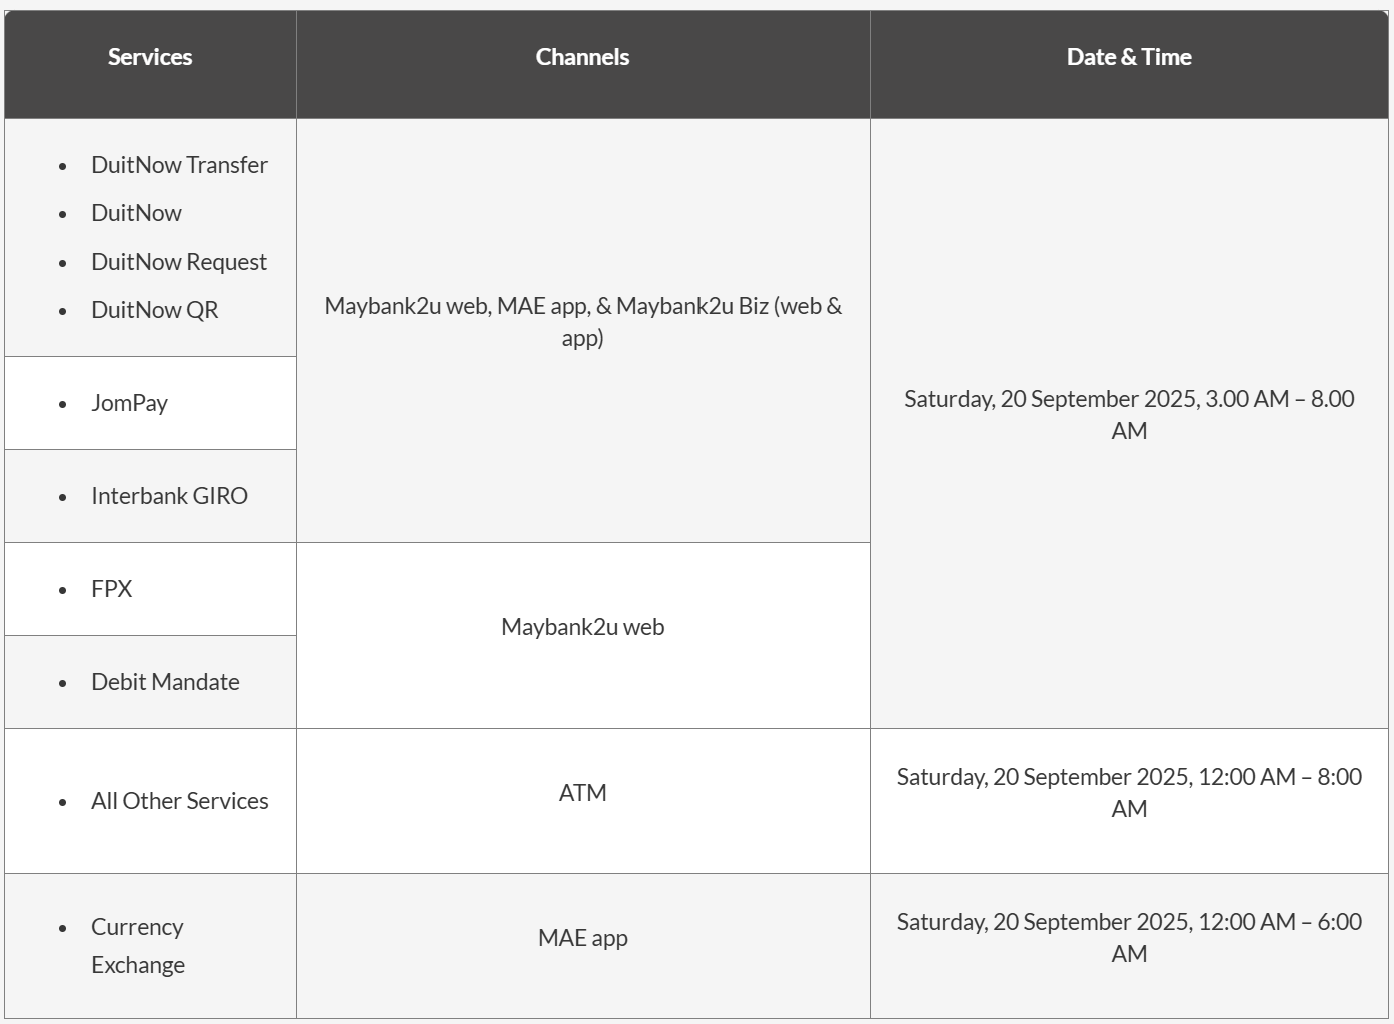Select the DuitNow Request list item
The height and width of the screenshot is (1024, 1394).
point(179,262)
